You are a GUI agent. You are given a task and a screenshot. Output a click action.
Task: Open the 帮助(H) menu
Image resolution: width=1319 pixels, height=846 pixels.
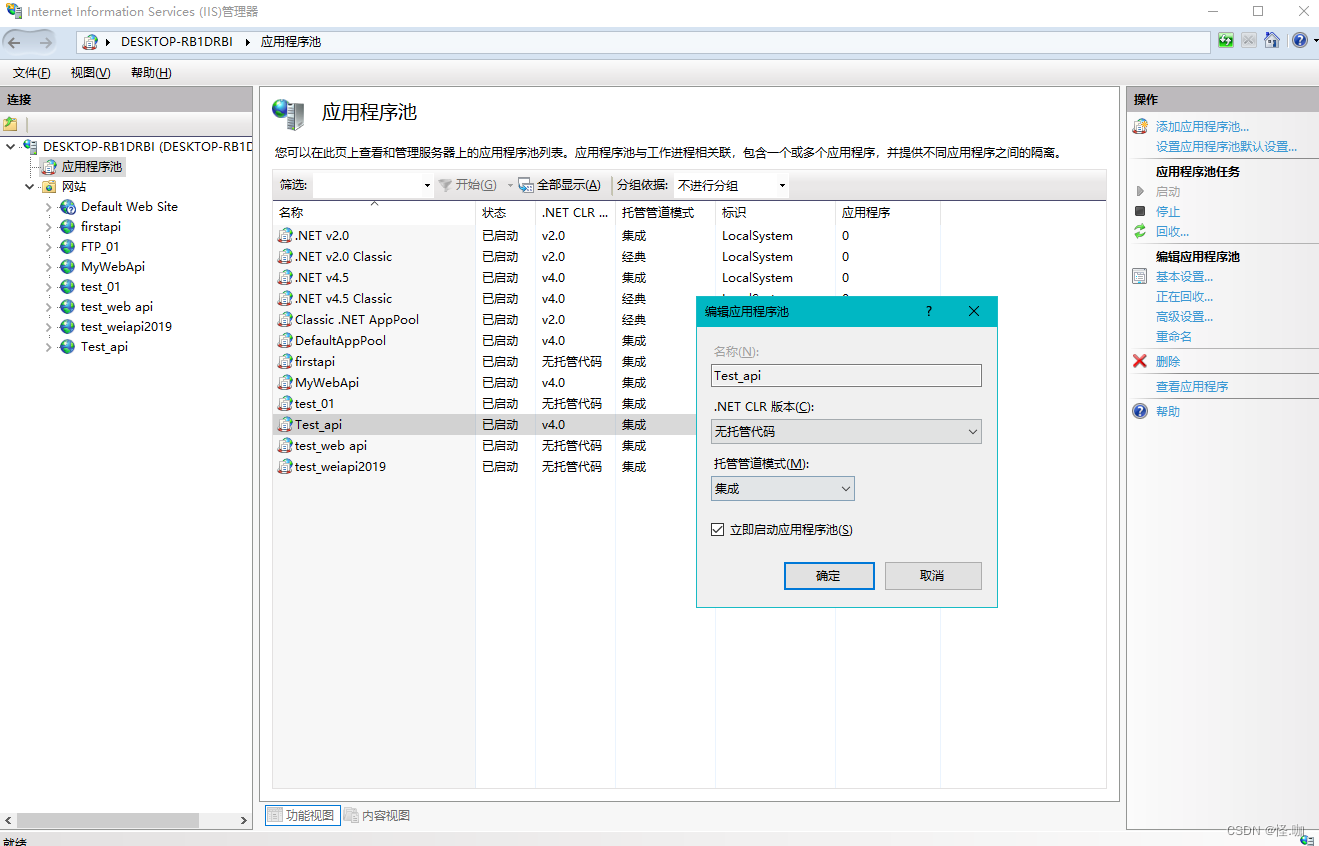coord(151,73)
